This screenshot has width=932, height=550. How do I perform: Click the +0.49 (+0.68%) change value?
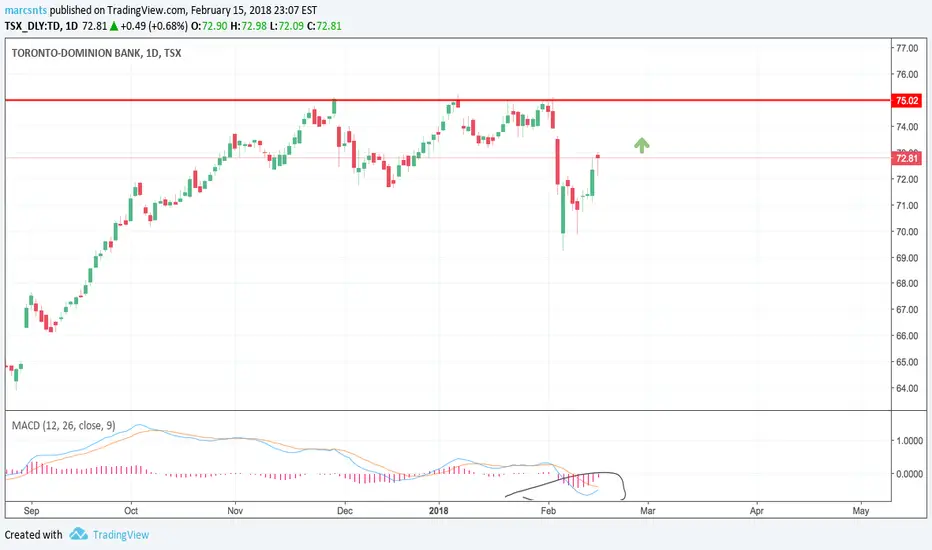(154, 26)
